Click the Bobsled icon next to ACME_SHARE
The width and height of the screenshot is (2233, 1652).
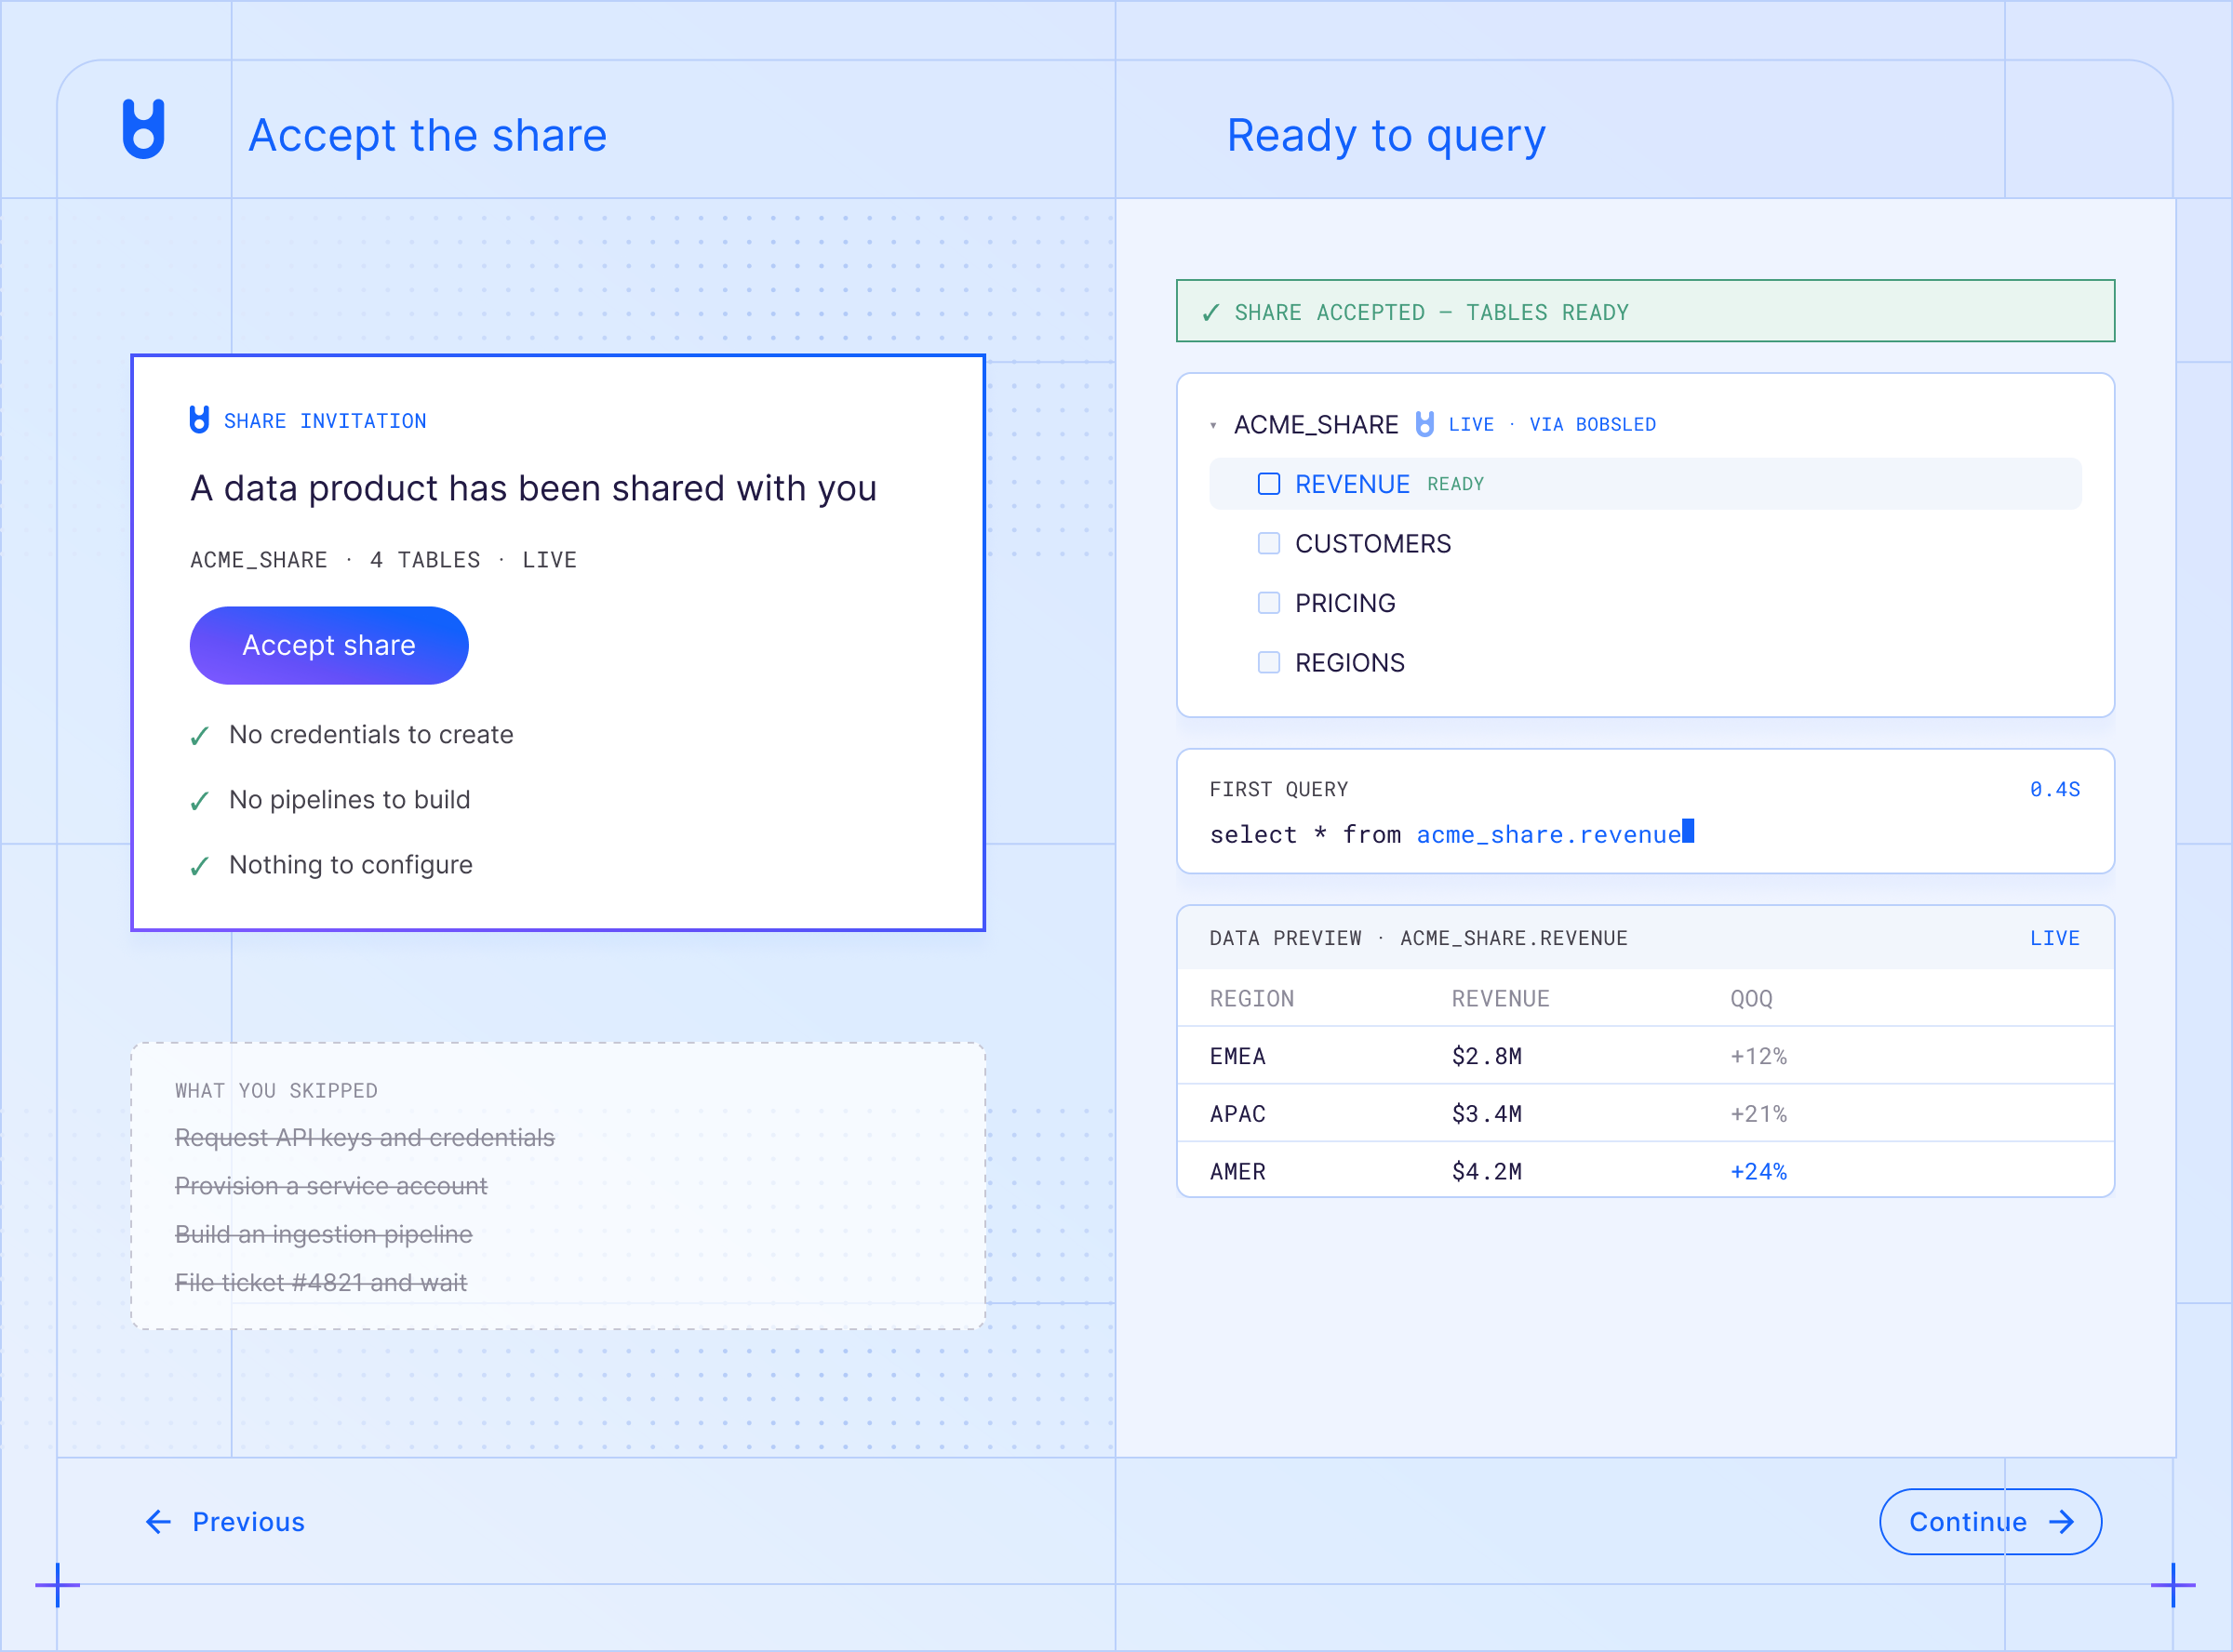tap(1425, 424)
